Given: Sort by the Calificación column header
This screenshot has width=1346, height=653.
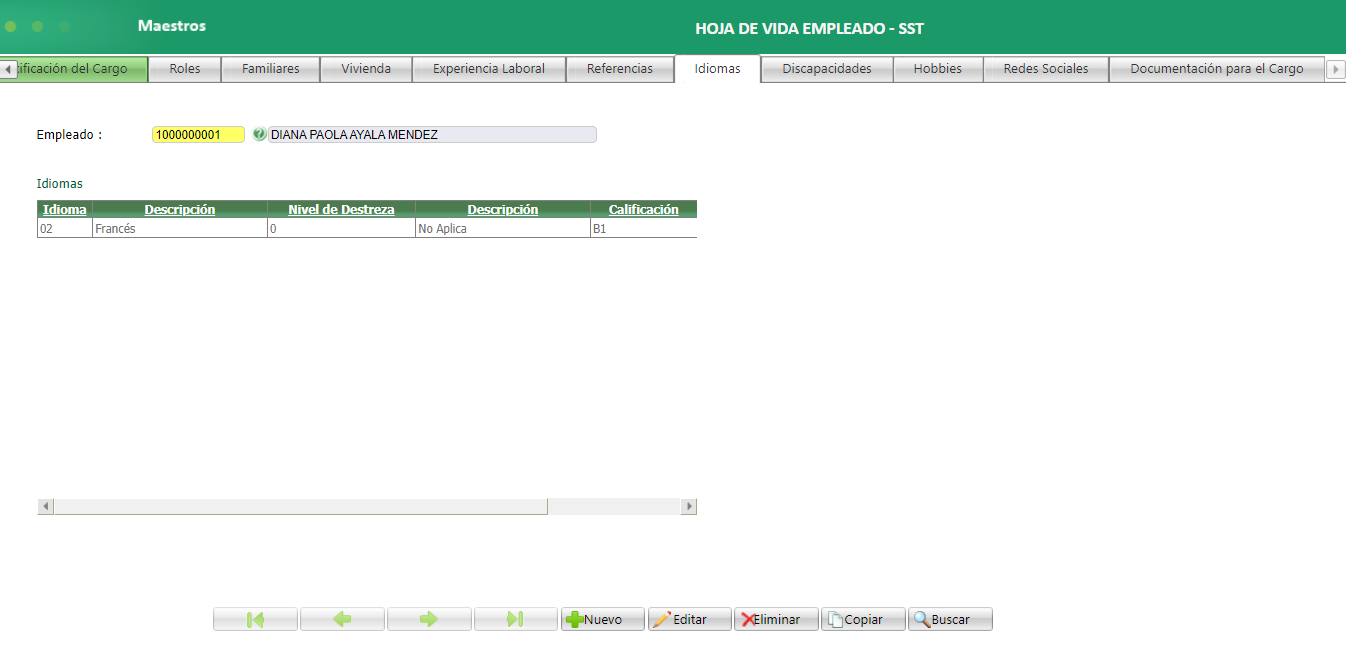Looking at the screenshot, I should pyautogui.click(x=643, y=210).
